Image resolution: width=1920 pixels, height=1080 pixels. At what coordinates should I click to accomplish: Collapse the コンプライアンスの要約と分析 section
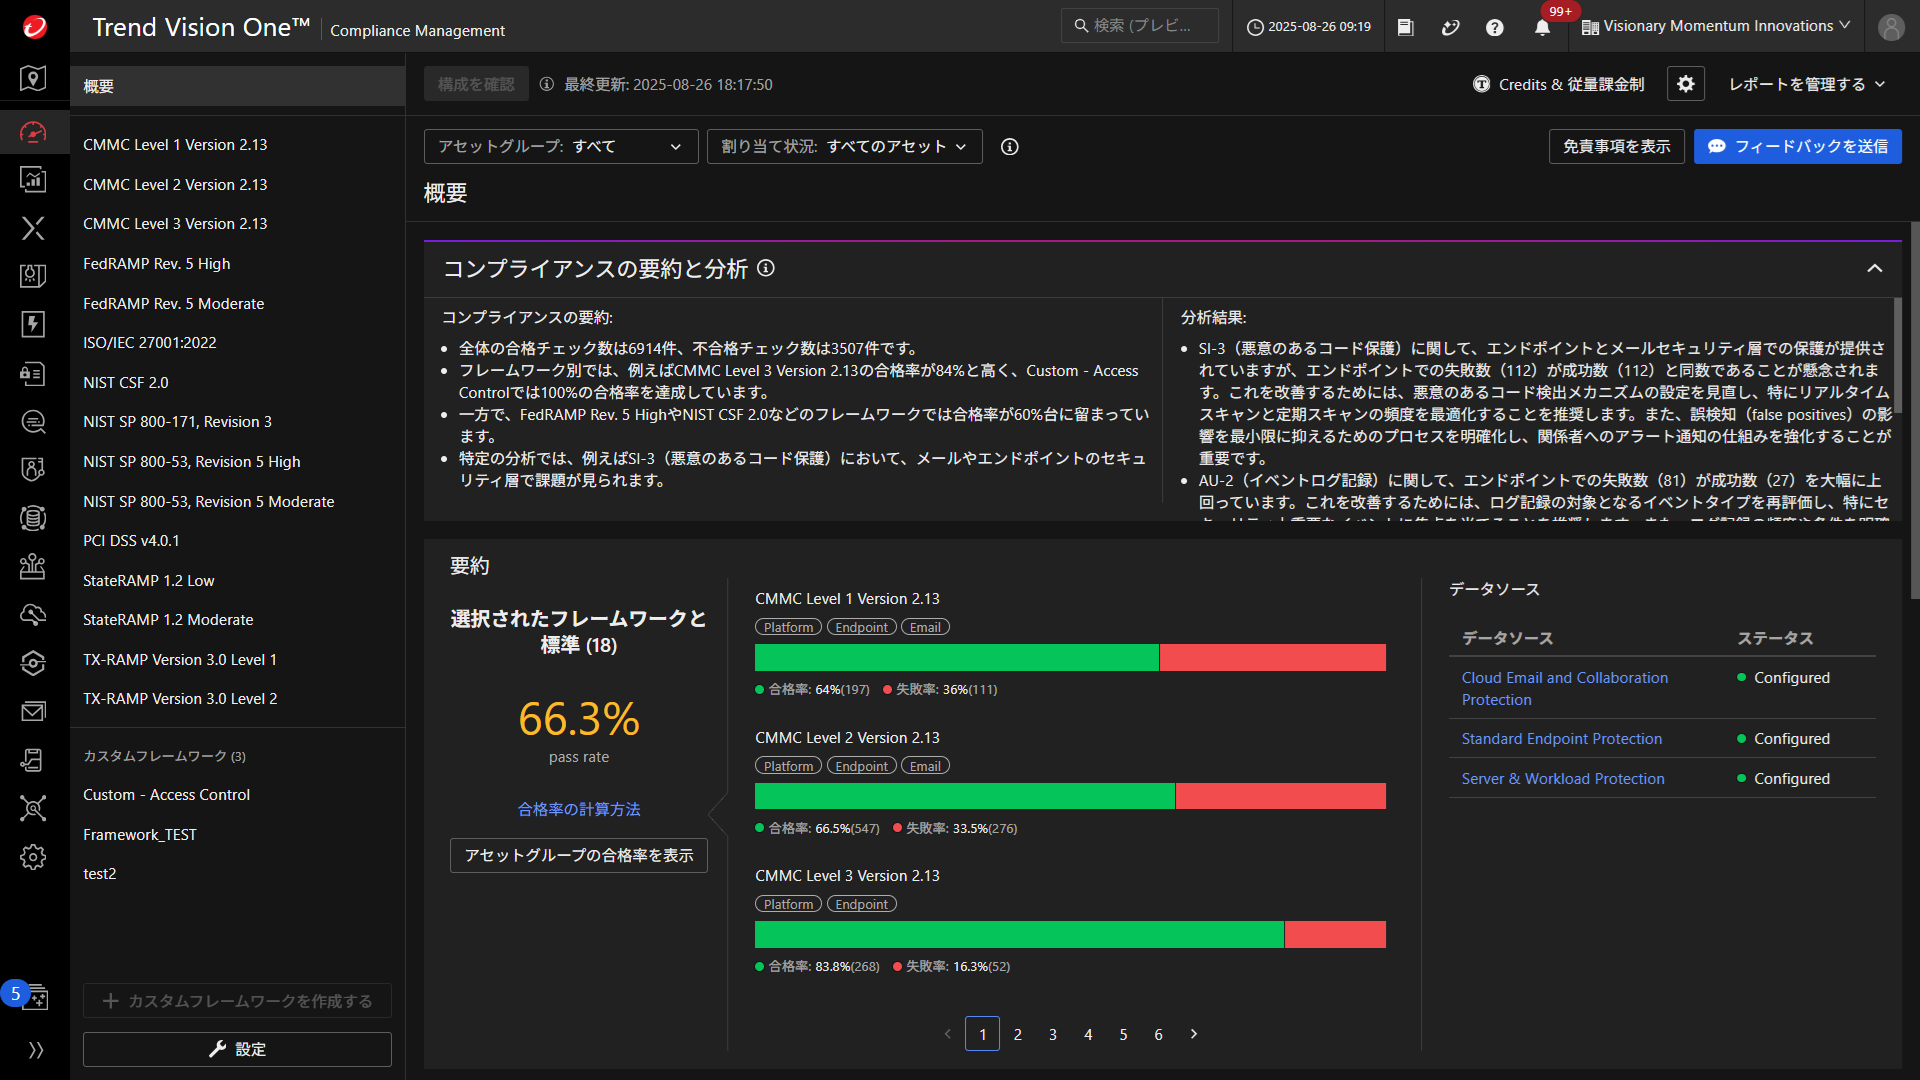click(x=1874, y=269)
